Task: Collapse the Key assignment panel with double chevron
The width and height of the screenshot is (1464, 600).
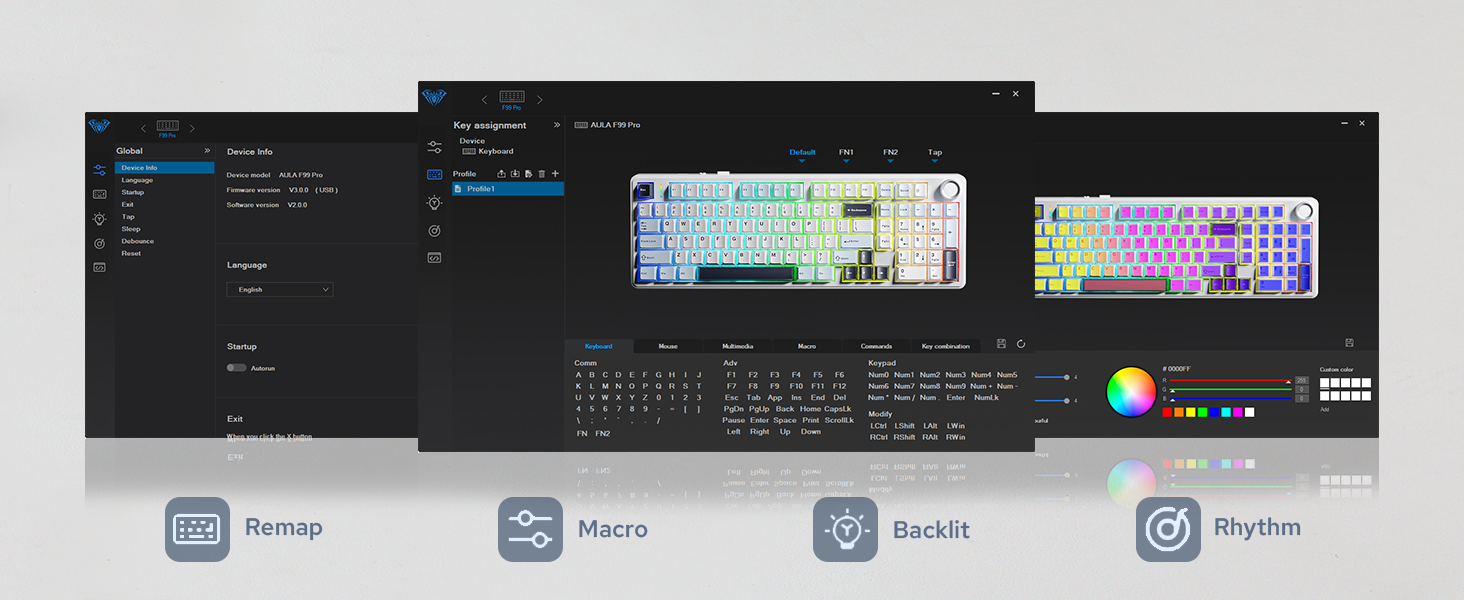Action: click(557, 125)
